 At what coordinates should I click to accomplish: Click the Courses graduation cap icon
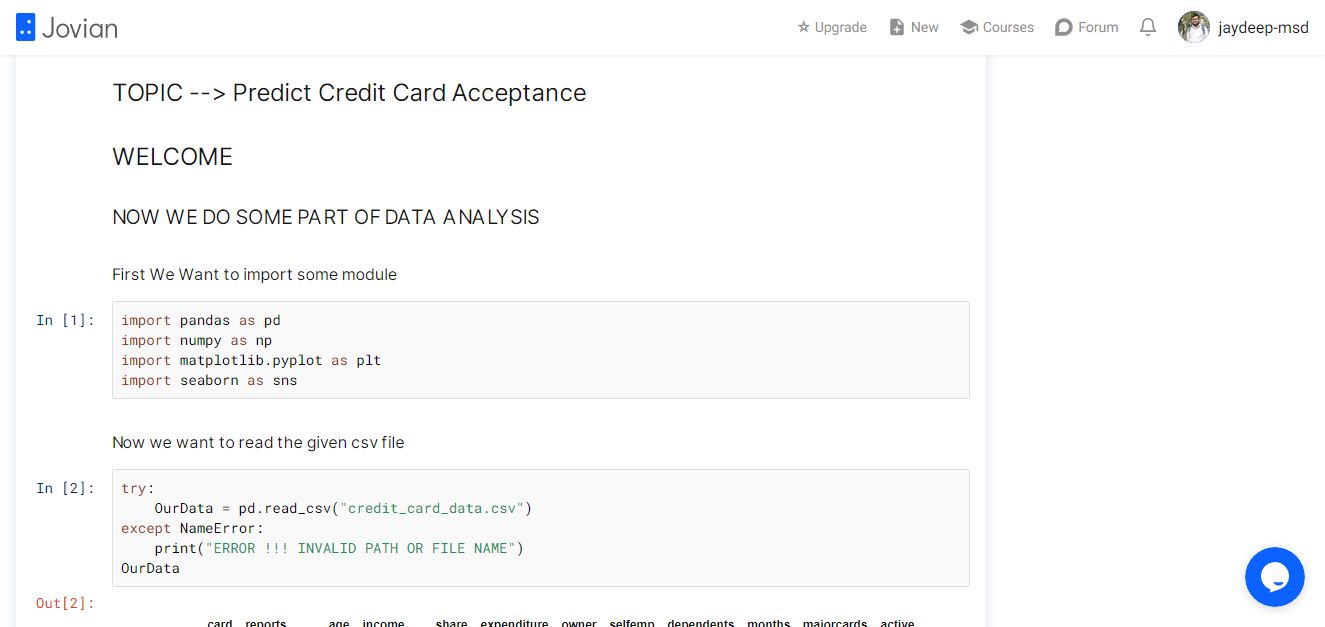click(x=969, y=27)
